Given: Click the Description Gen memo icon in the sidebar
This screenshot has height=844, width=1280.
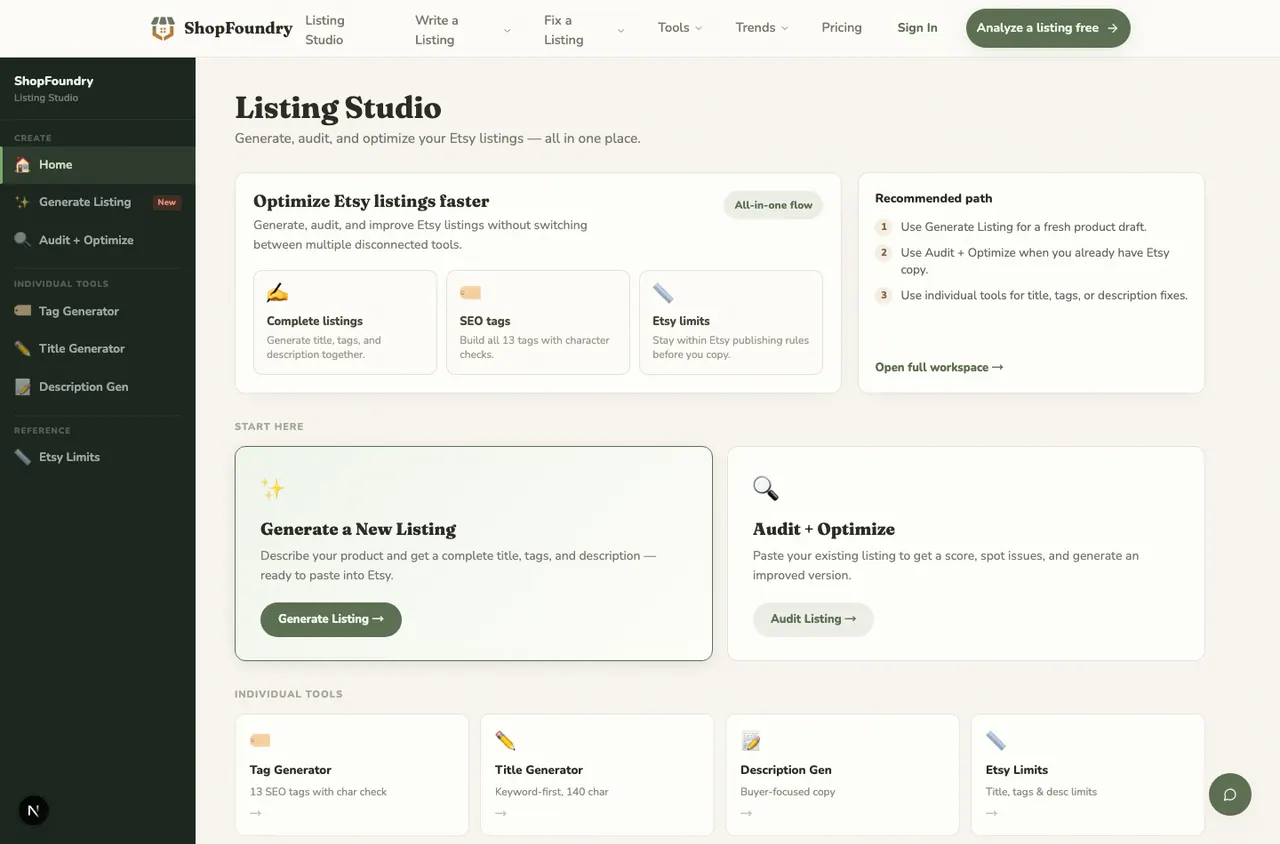Looking at the screenshot, I should coord(22,387).
